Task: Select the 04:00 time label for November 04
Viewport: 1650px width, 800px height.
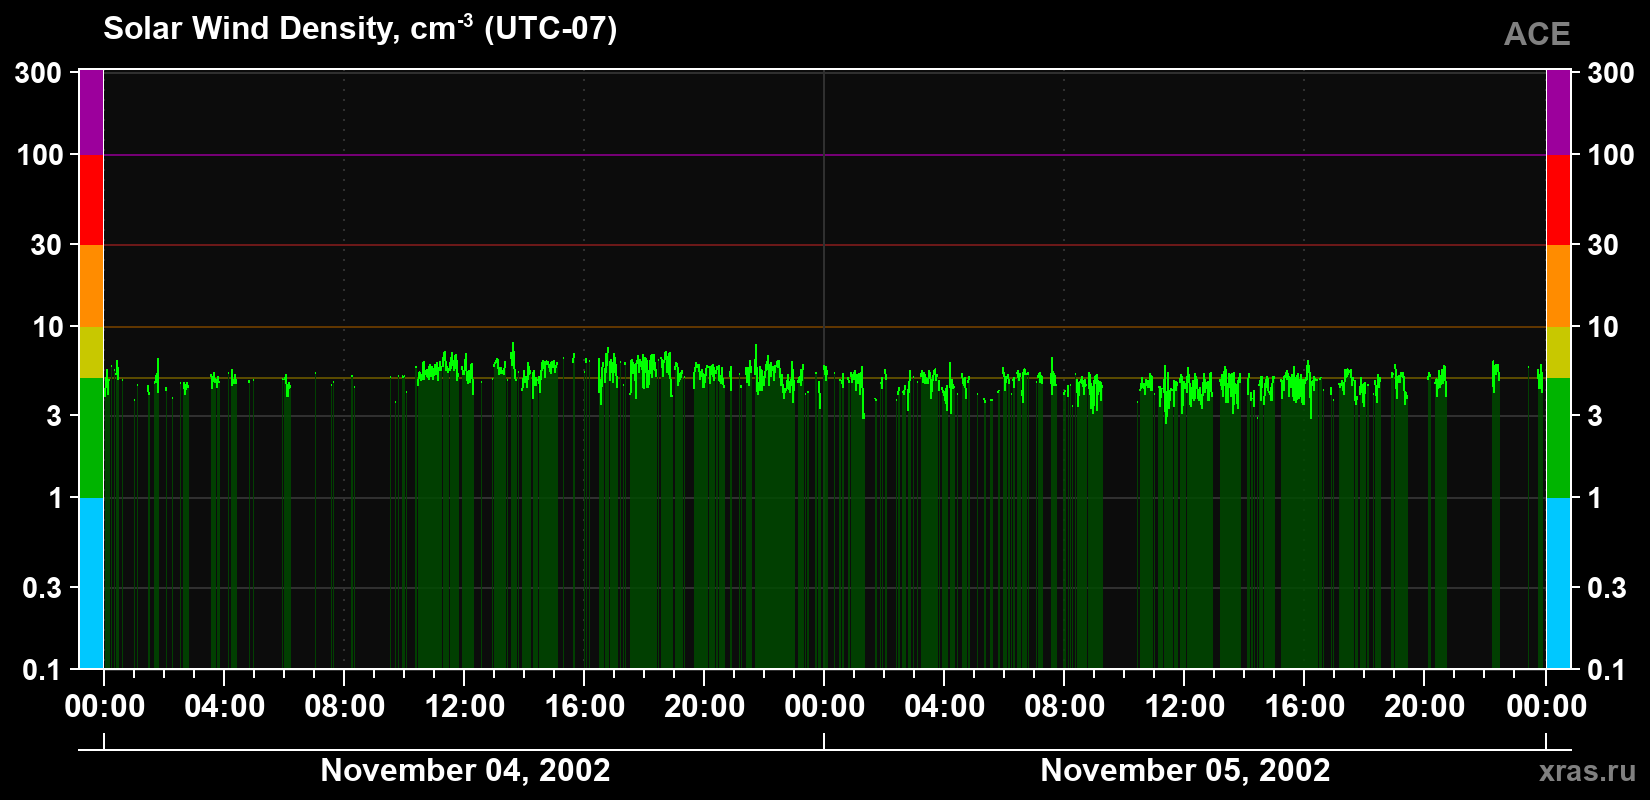Action: (x=225, y=707)
